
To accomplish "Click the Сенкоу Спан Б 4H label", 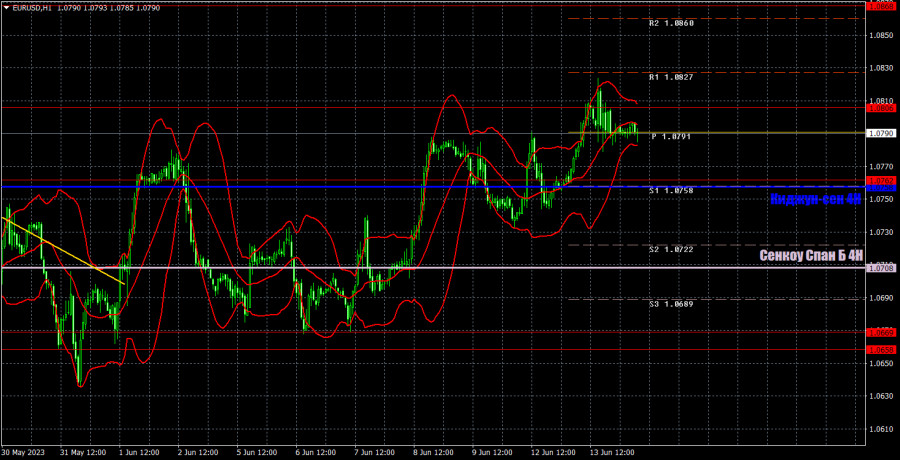I will [810, 256].
